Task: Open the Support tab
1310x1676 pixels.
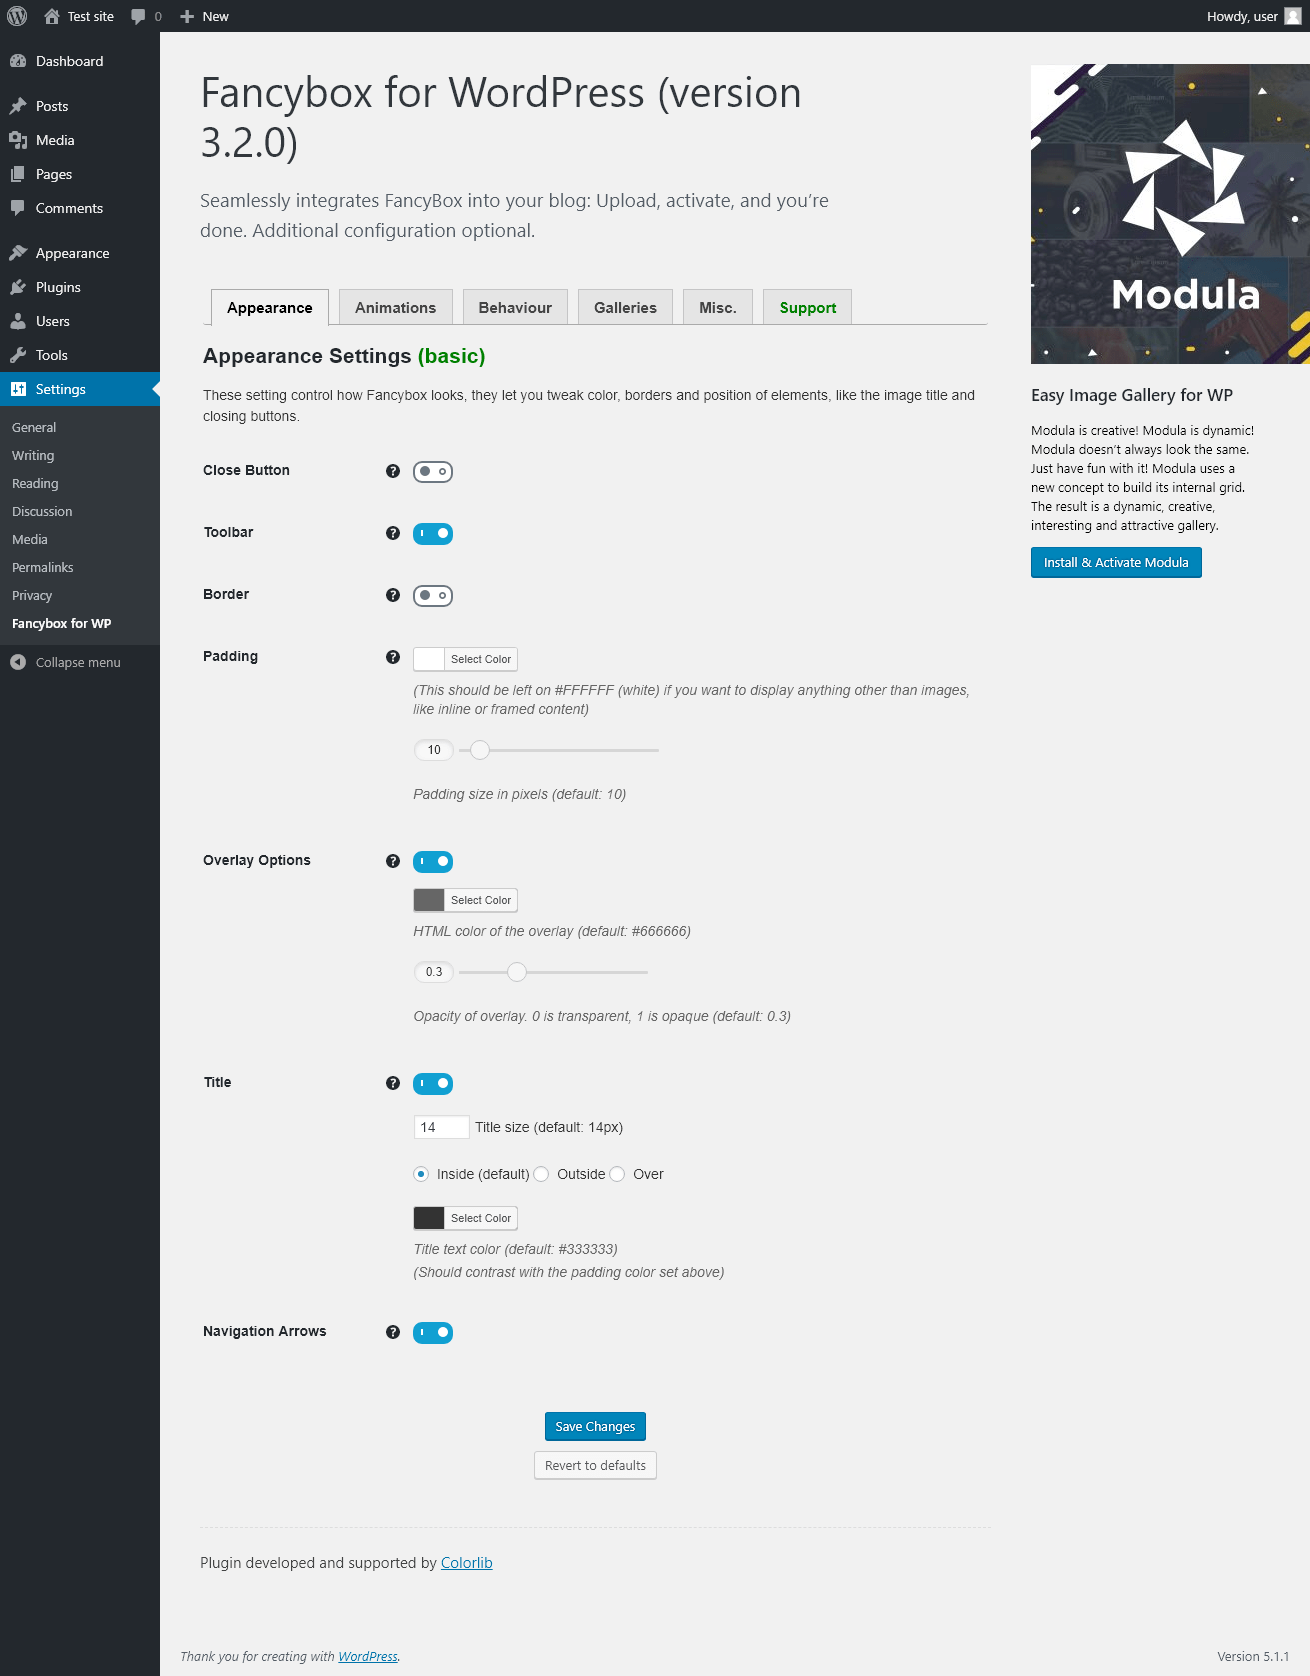Action: coord(808,307)
